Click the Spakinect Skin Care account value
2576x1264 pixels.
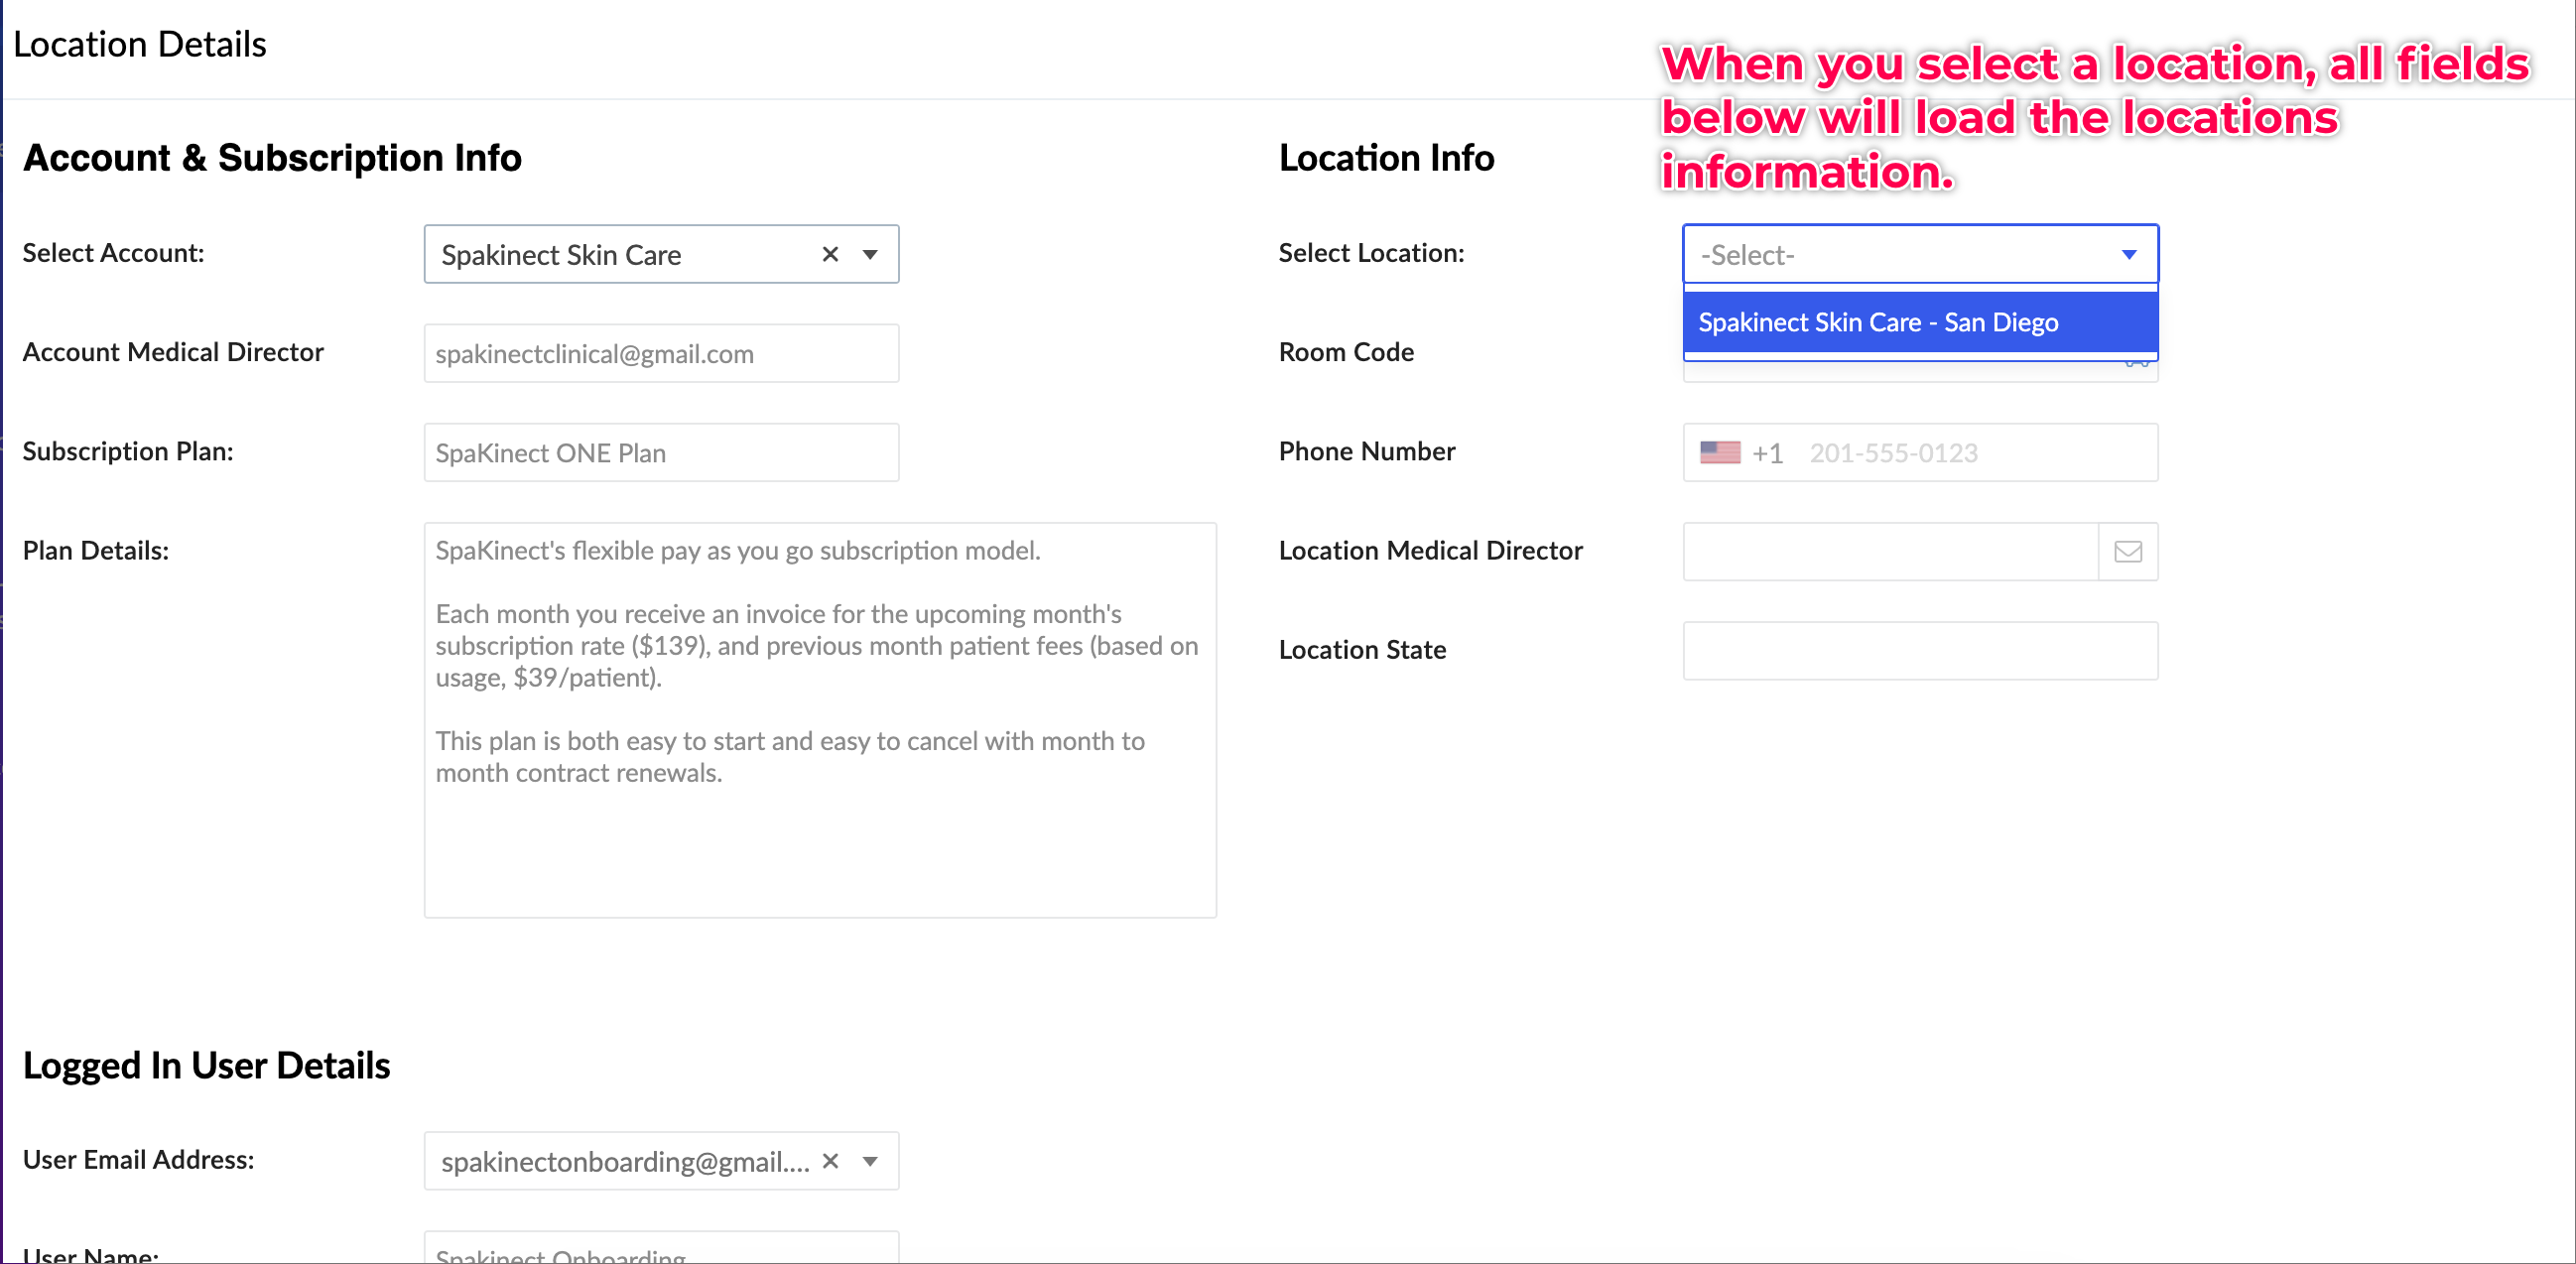561,255
